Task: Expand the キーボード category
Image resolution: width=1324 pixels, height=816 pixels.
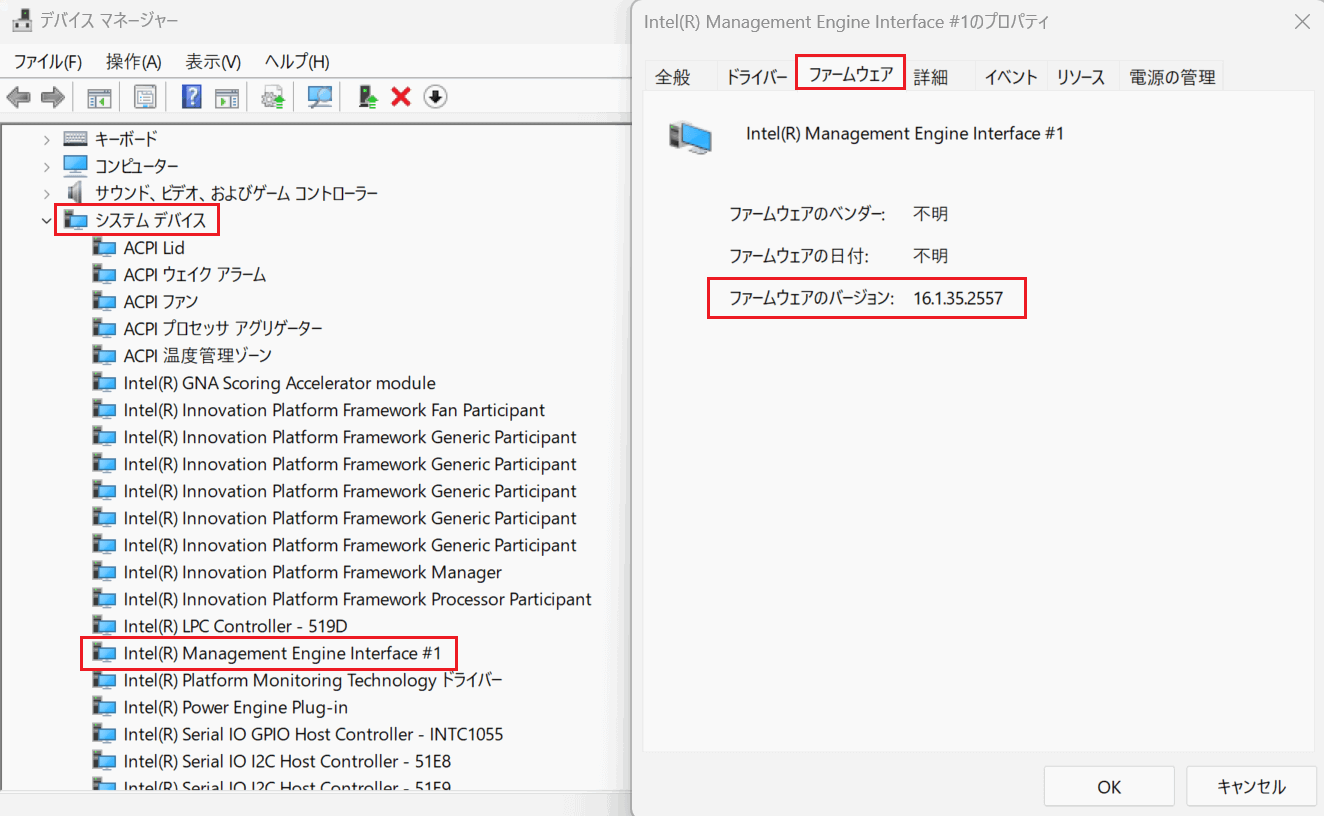Action: [x=46, y=139]
